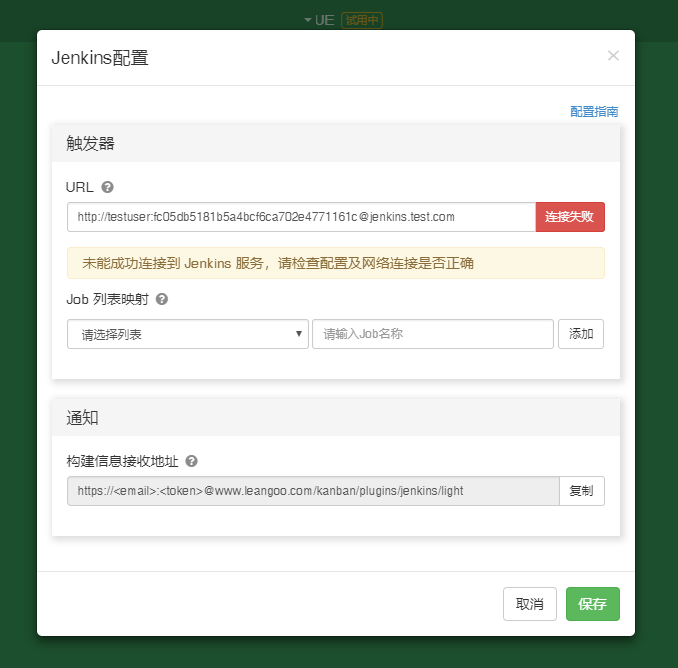
Task: Click the red 连接失败 button
Action: 570,217
